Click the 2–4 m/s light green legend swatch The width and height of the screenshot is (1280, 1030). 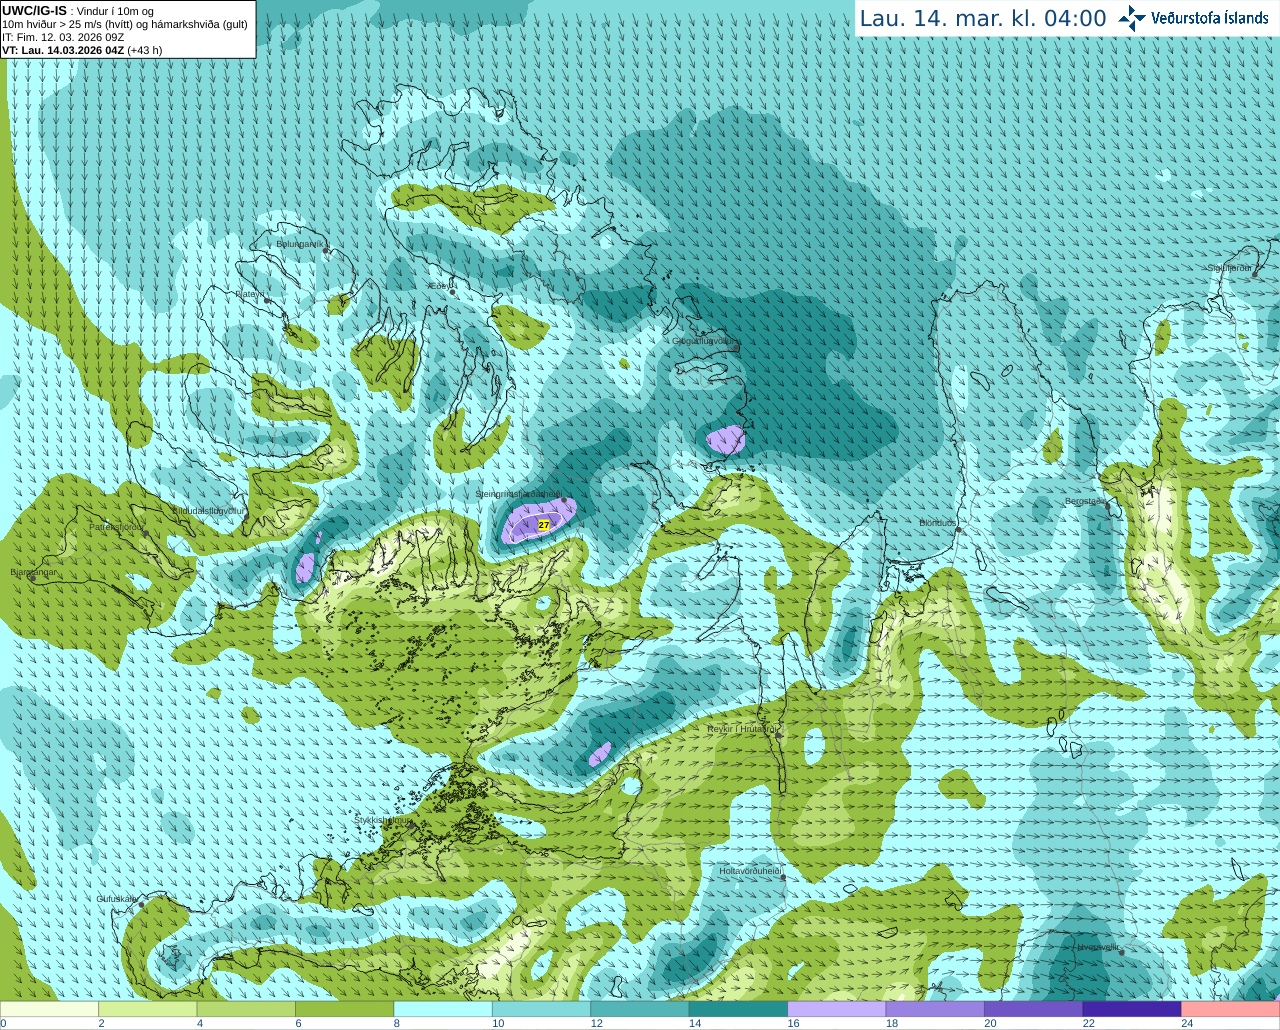tap(148, 1009)
